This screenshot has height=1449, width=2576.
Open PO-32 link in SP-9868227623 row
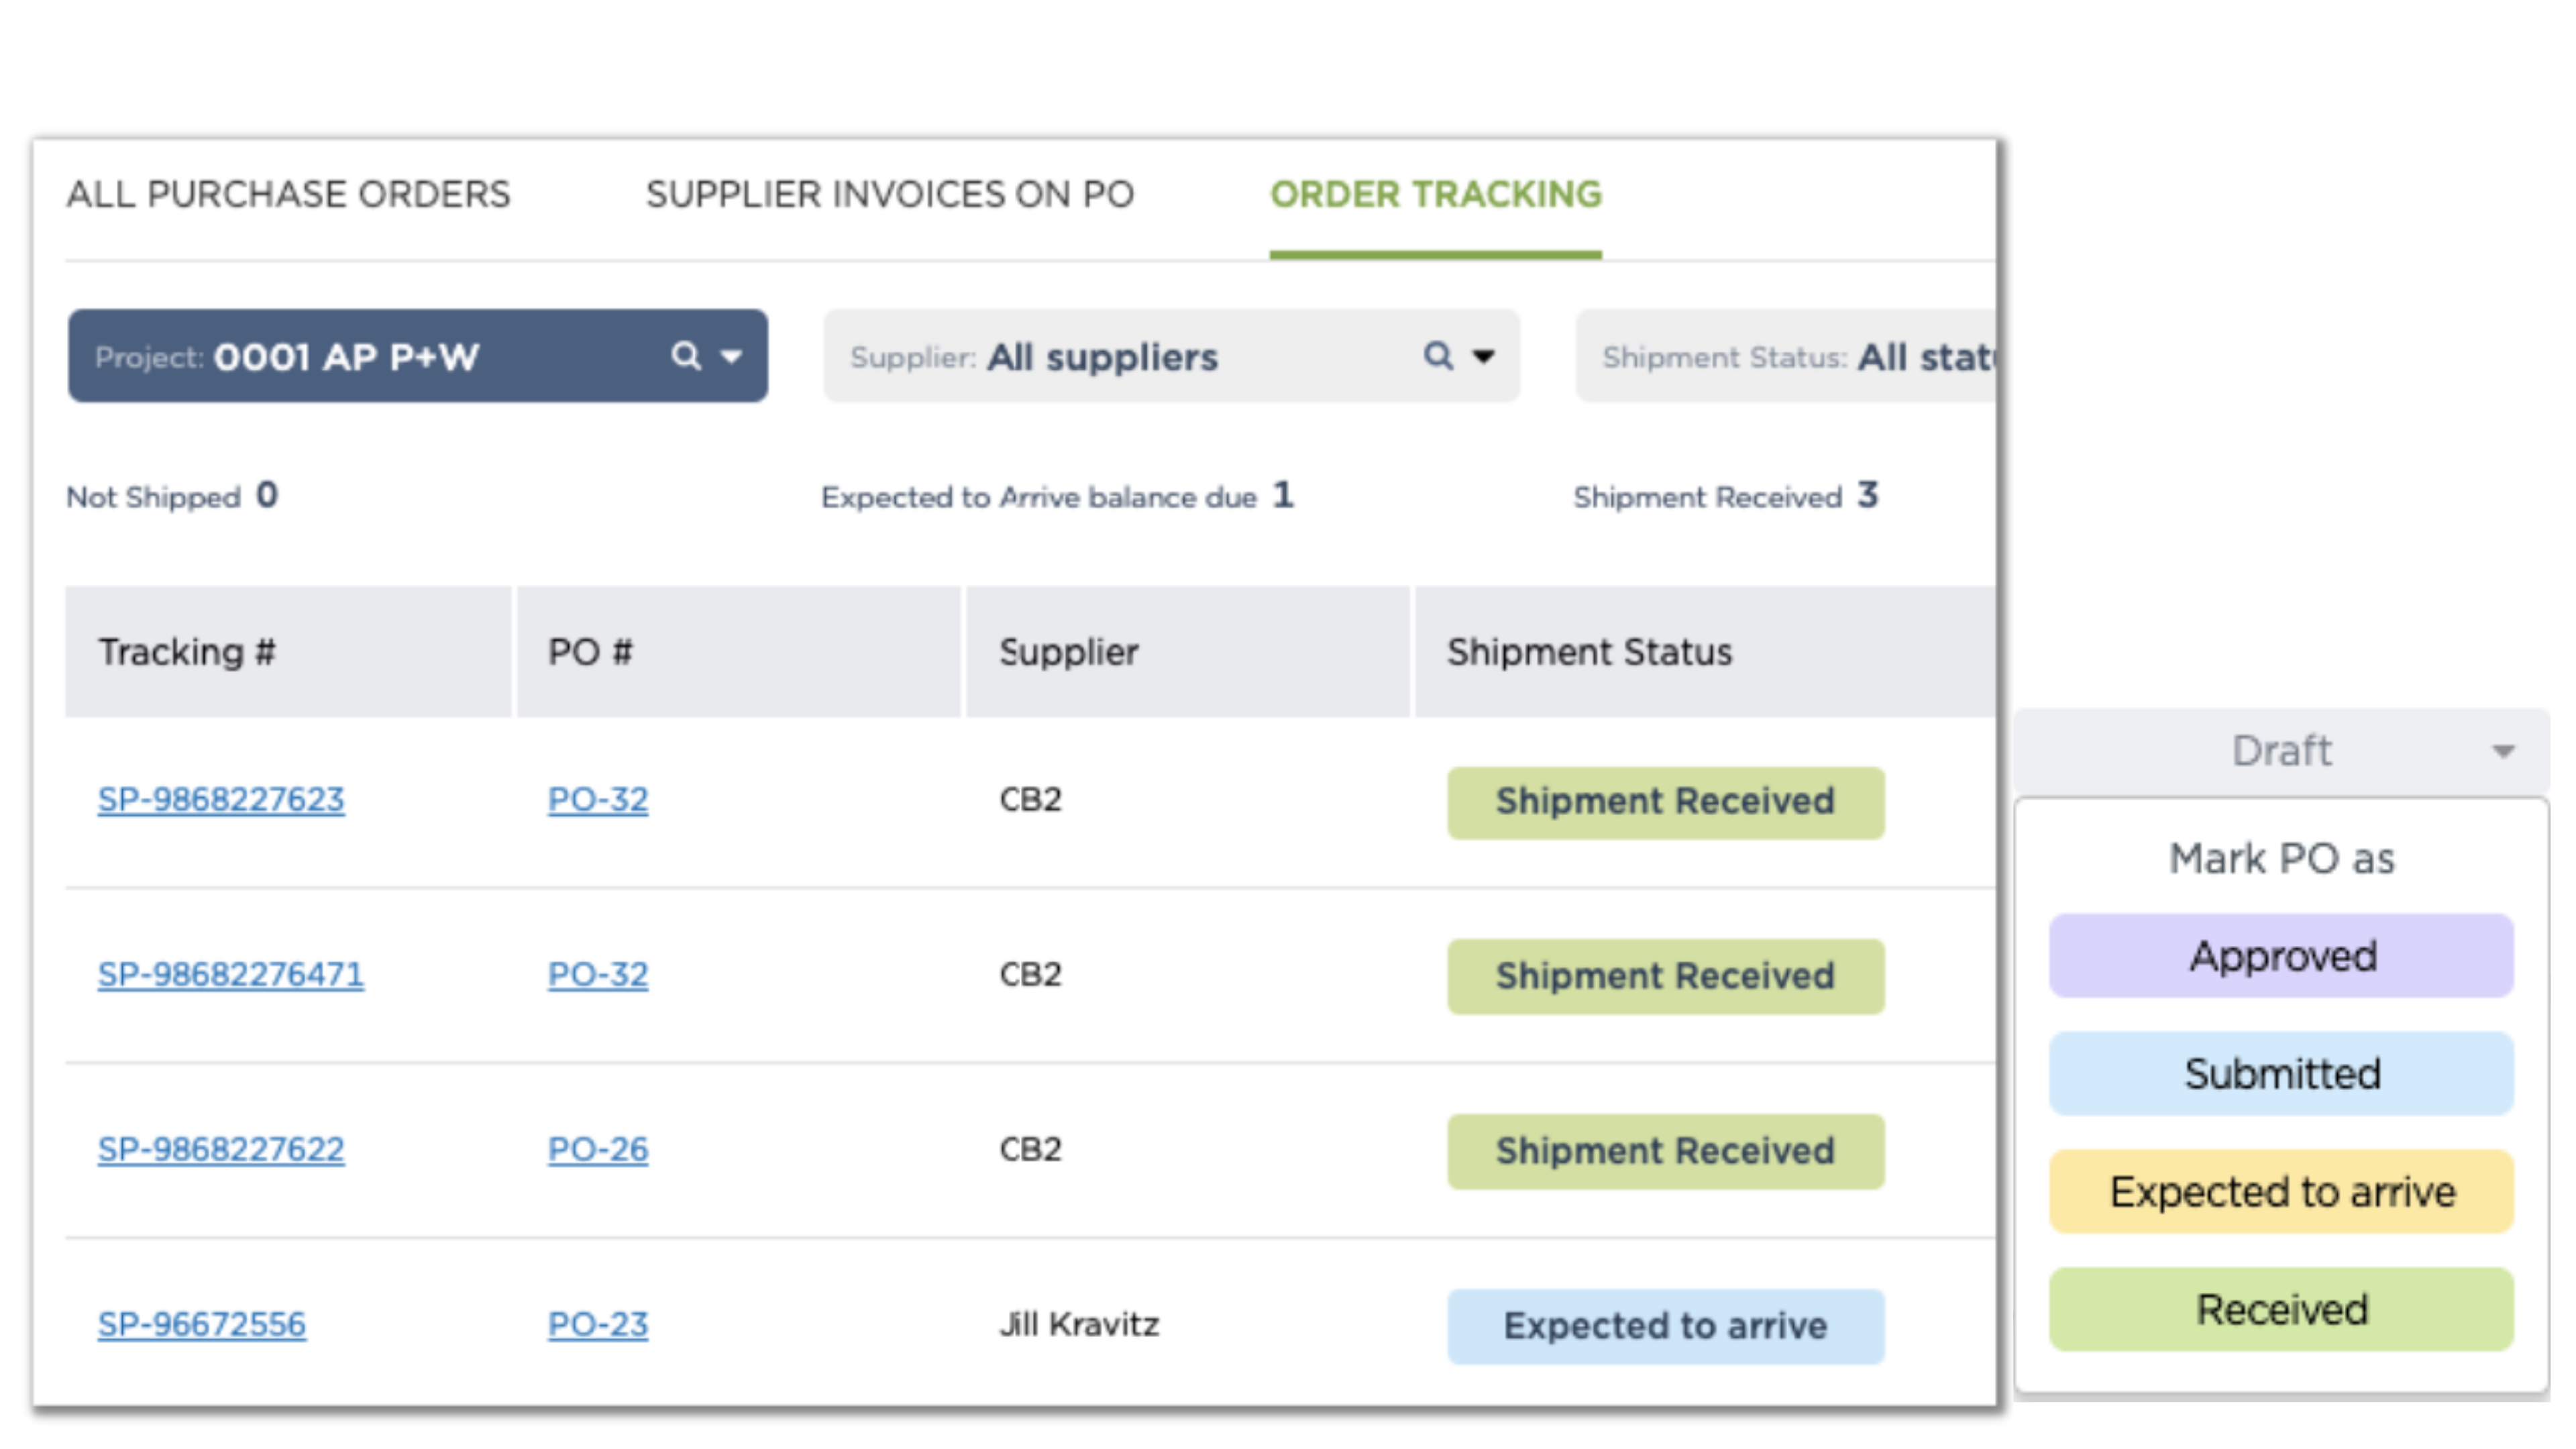598,800
